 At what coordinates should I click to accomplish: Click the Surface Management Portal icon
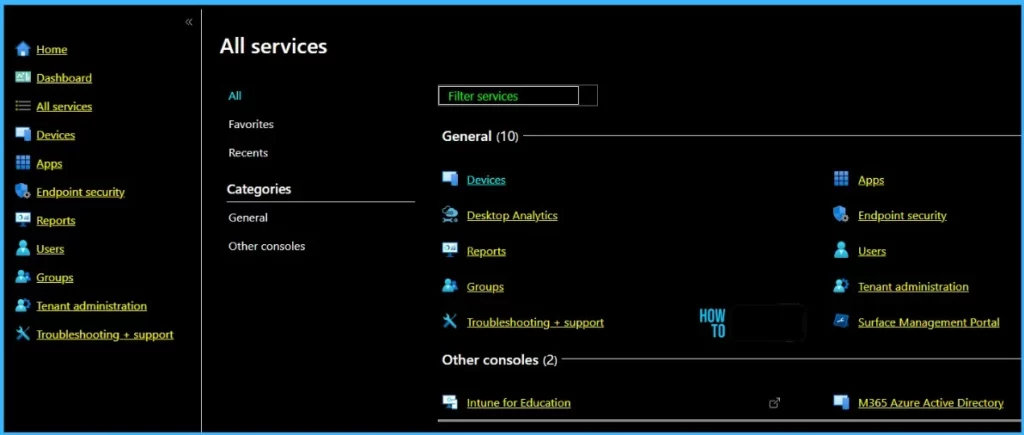pyautogui.click(x=841, y=322)
